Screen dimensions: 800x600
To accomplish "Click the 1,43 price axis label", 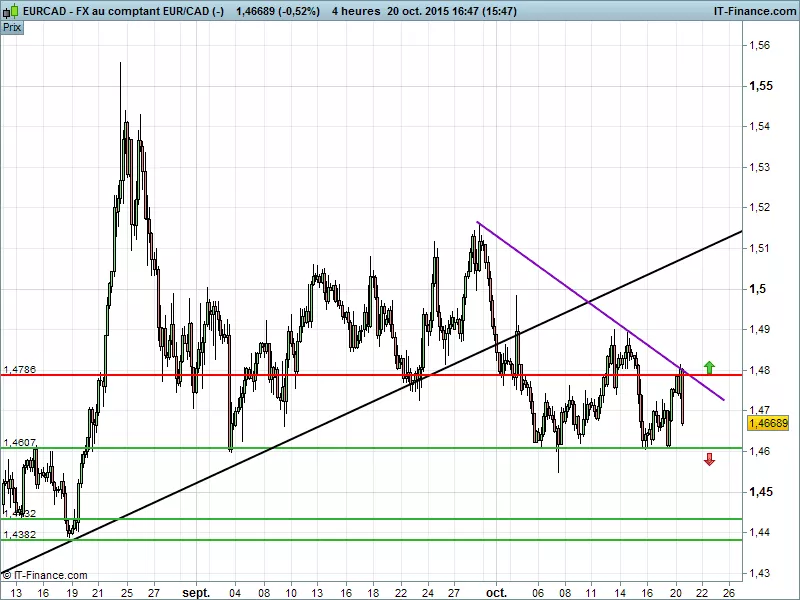I will pos(759,573).
